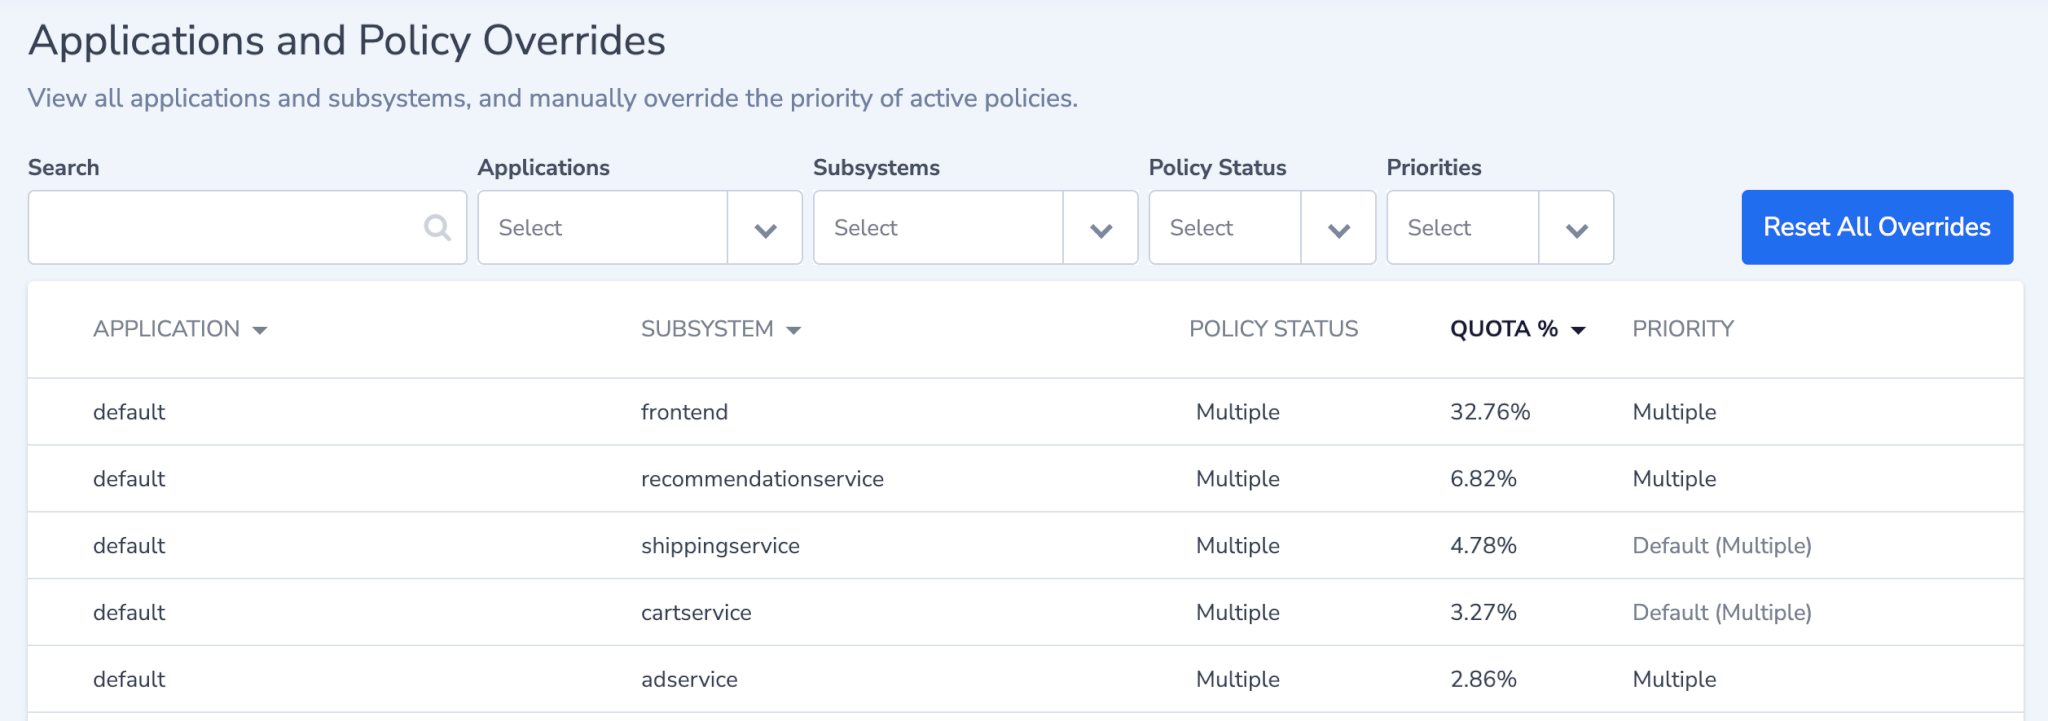This screenshot has width=2048, height=721.
Task: Click the 4.78% quota value
Action: pyautogui.click(x=1483, y=546)
